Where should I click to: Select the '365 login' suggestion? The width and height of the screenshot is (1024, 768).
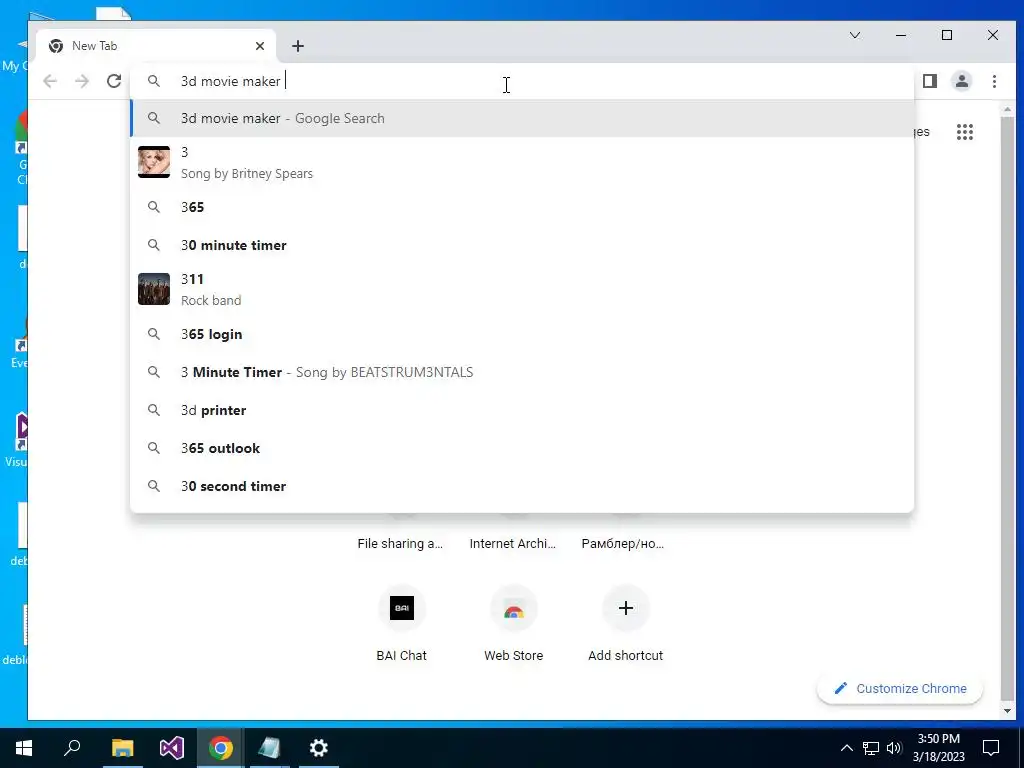(522, 334)
